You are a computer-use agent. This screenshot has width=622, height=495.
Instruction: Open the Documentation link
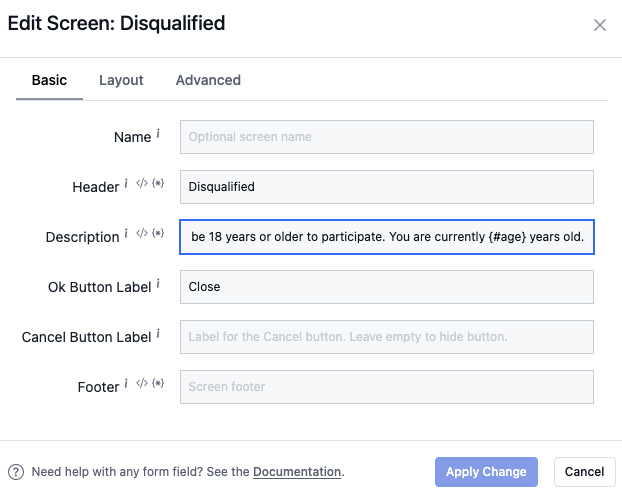pyautogui.click(x=297, y=472)
